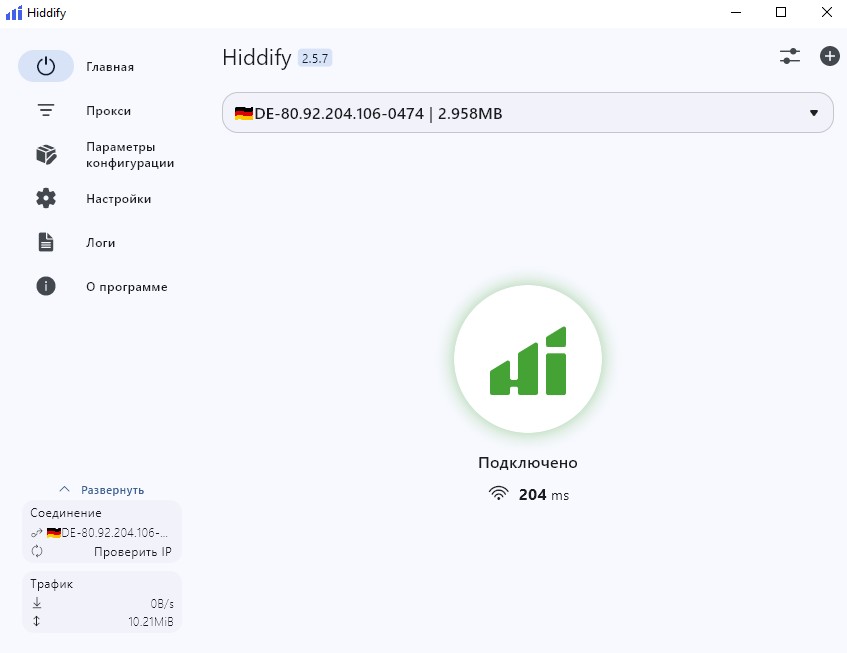
Task: Click the German flag in profile selector
Action: coord(244,113)
